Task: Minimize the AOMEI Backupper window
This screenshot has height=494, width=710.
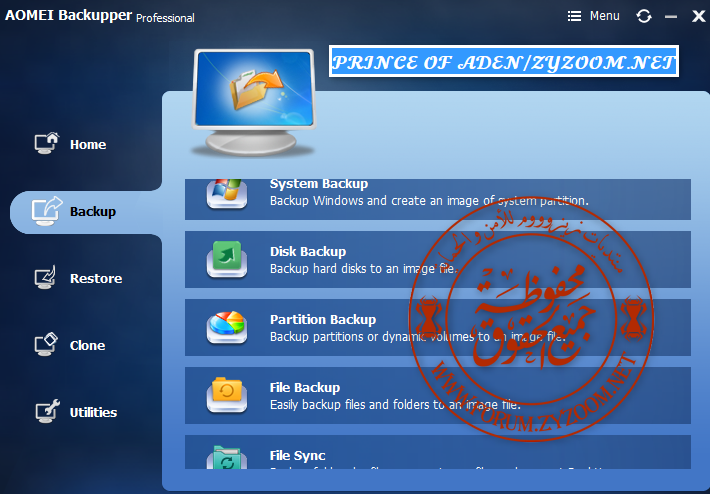Action: tap(671, 17)
